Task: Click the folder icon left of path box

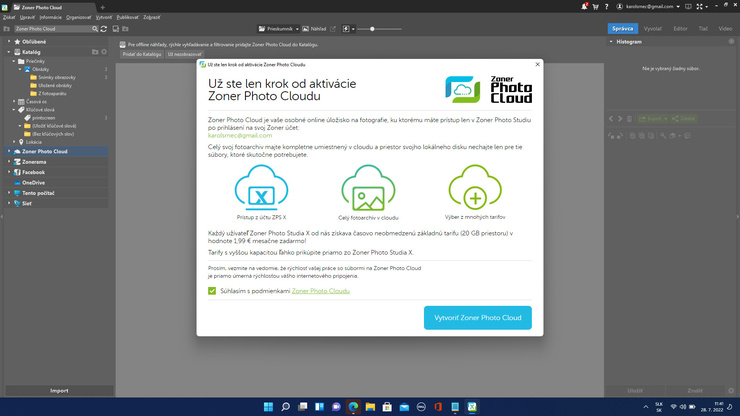Action: (7, 29)
